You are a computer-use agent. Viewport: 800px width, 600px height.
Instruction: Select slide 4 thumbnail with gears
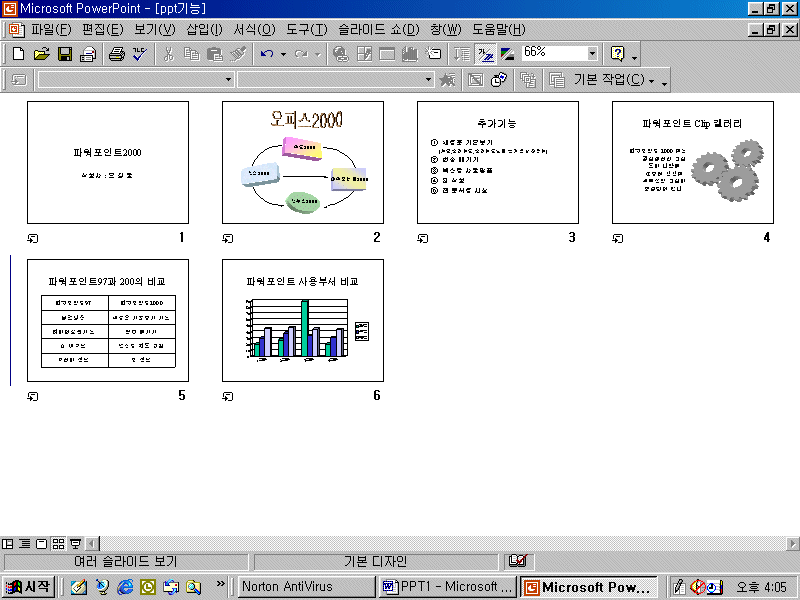click(x=693, y=162)
